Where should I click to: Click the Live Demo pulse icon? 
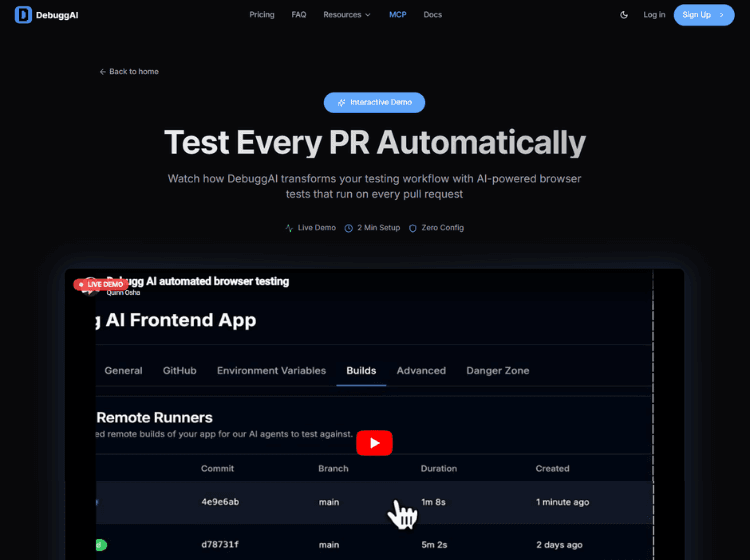click(289, 228)
